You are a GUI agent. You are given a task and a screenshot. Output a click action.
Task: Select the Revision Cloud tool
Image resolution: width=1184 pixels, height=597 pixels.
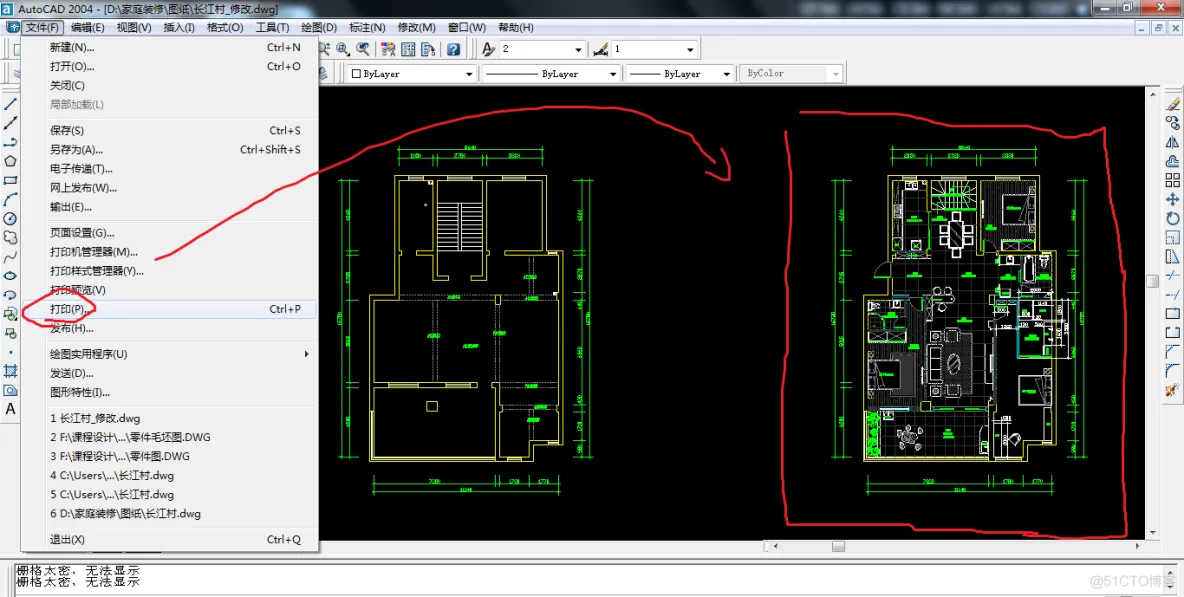click(x=11, y=237)
